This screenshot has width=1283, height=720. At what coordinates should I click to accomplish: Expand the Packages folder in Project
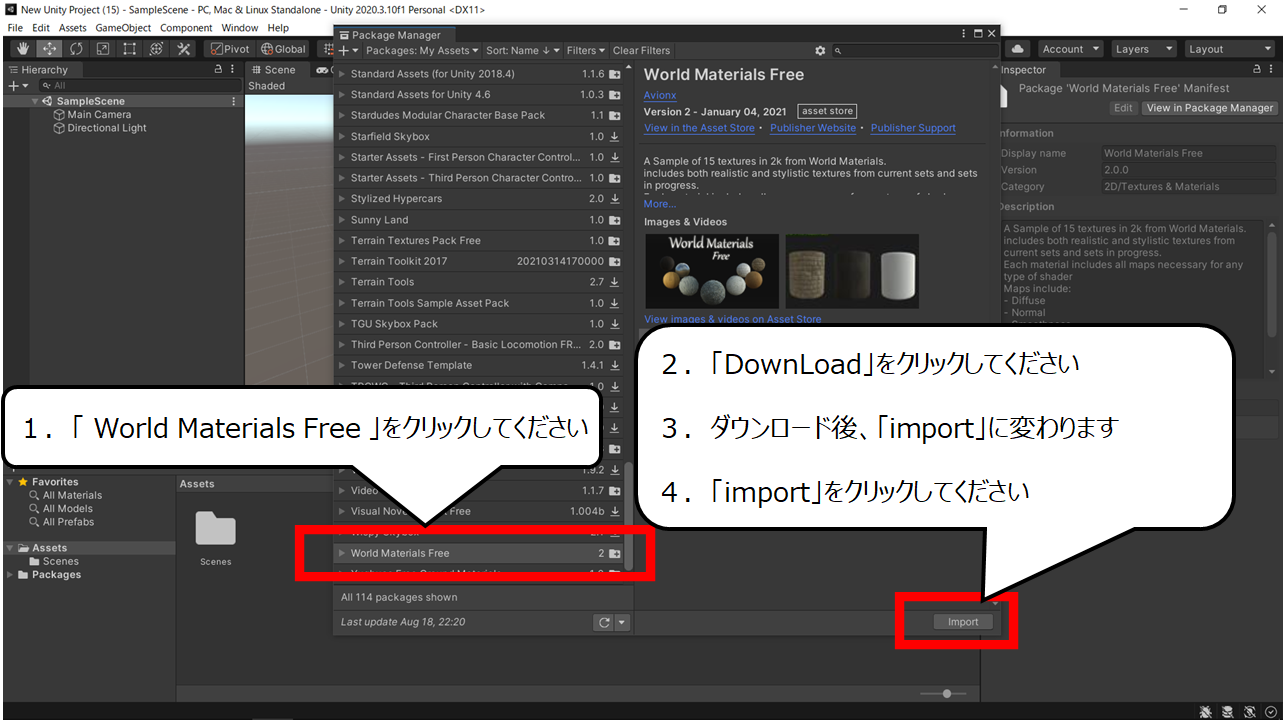[x=11, y=575]
